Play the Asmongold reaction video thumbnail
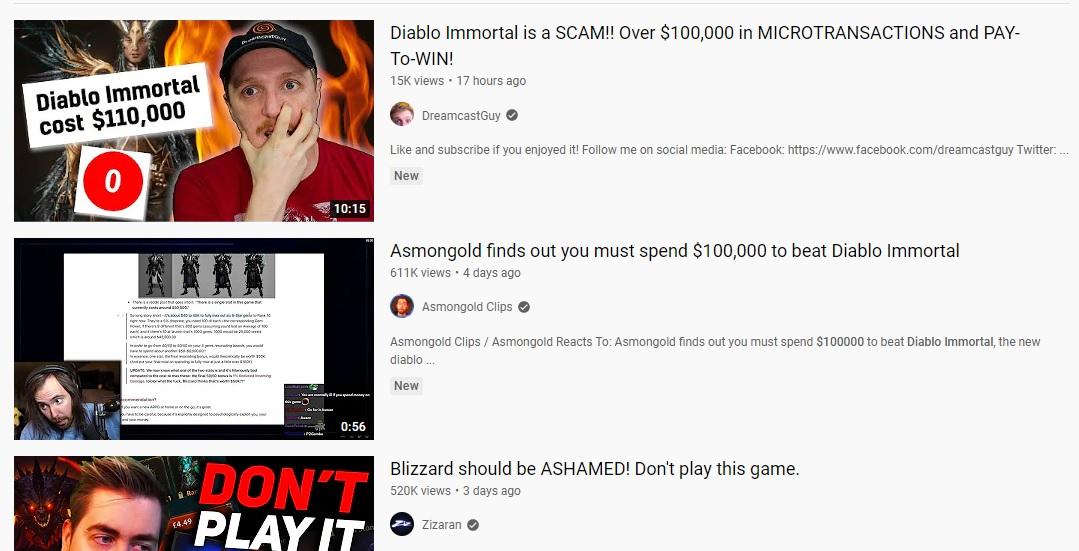 tap(194, 338)
